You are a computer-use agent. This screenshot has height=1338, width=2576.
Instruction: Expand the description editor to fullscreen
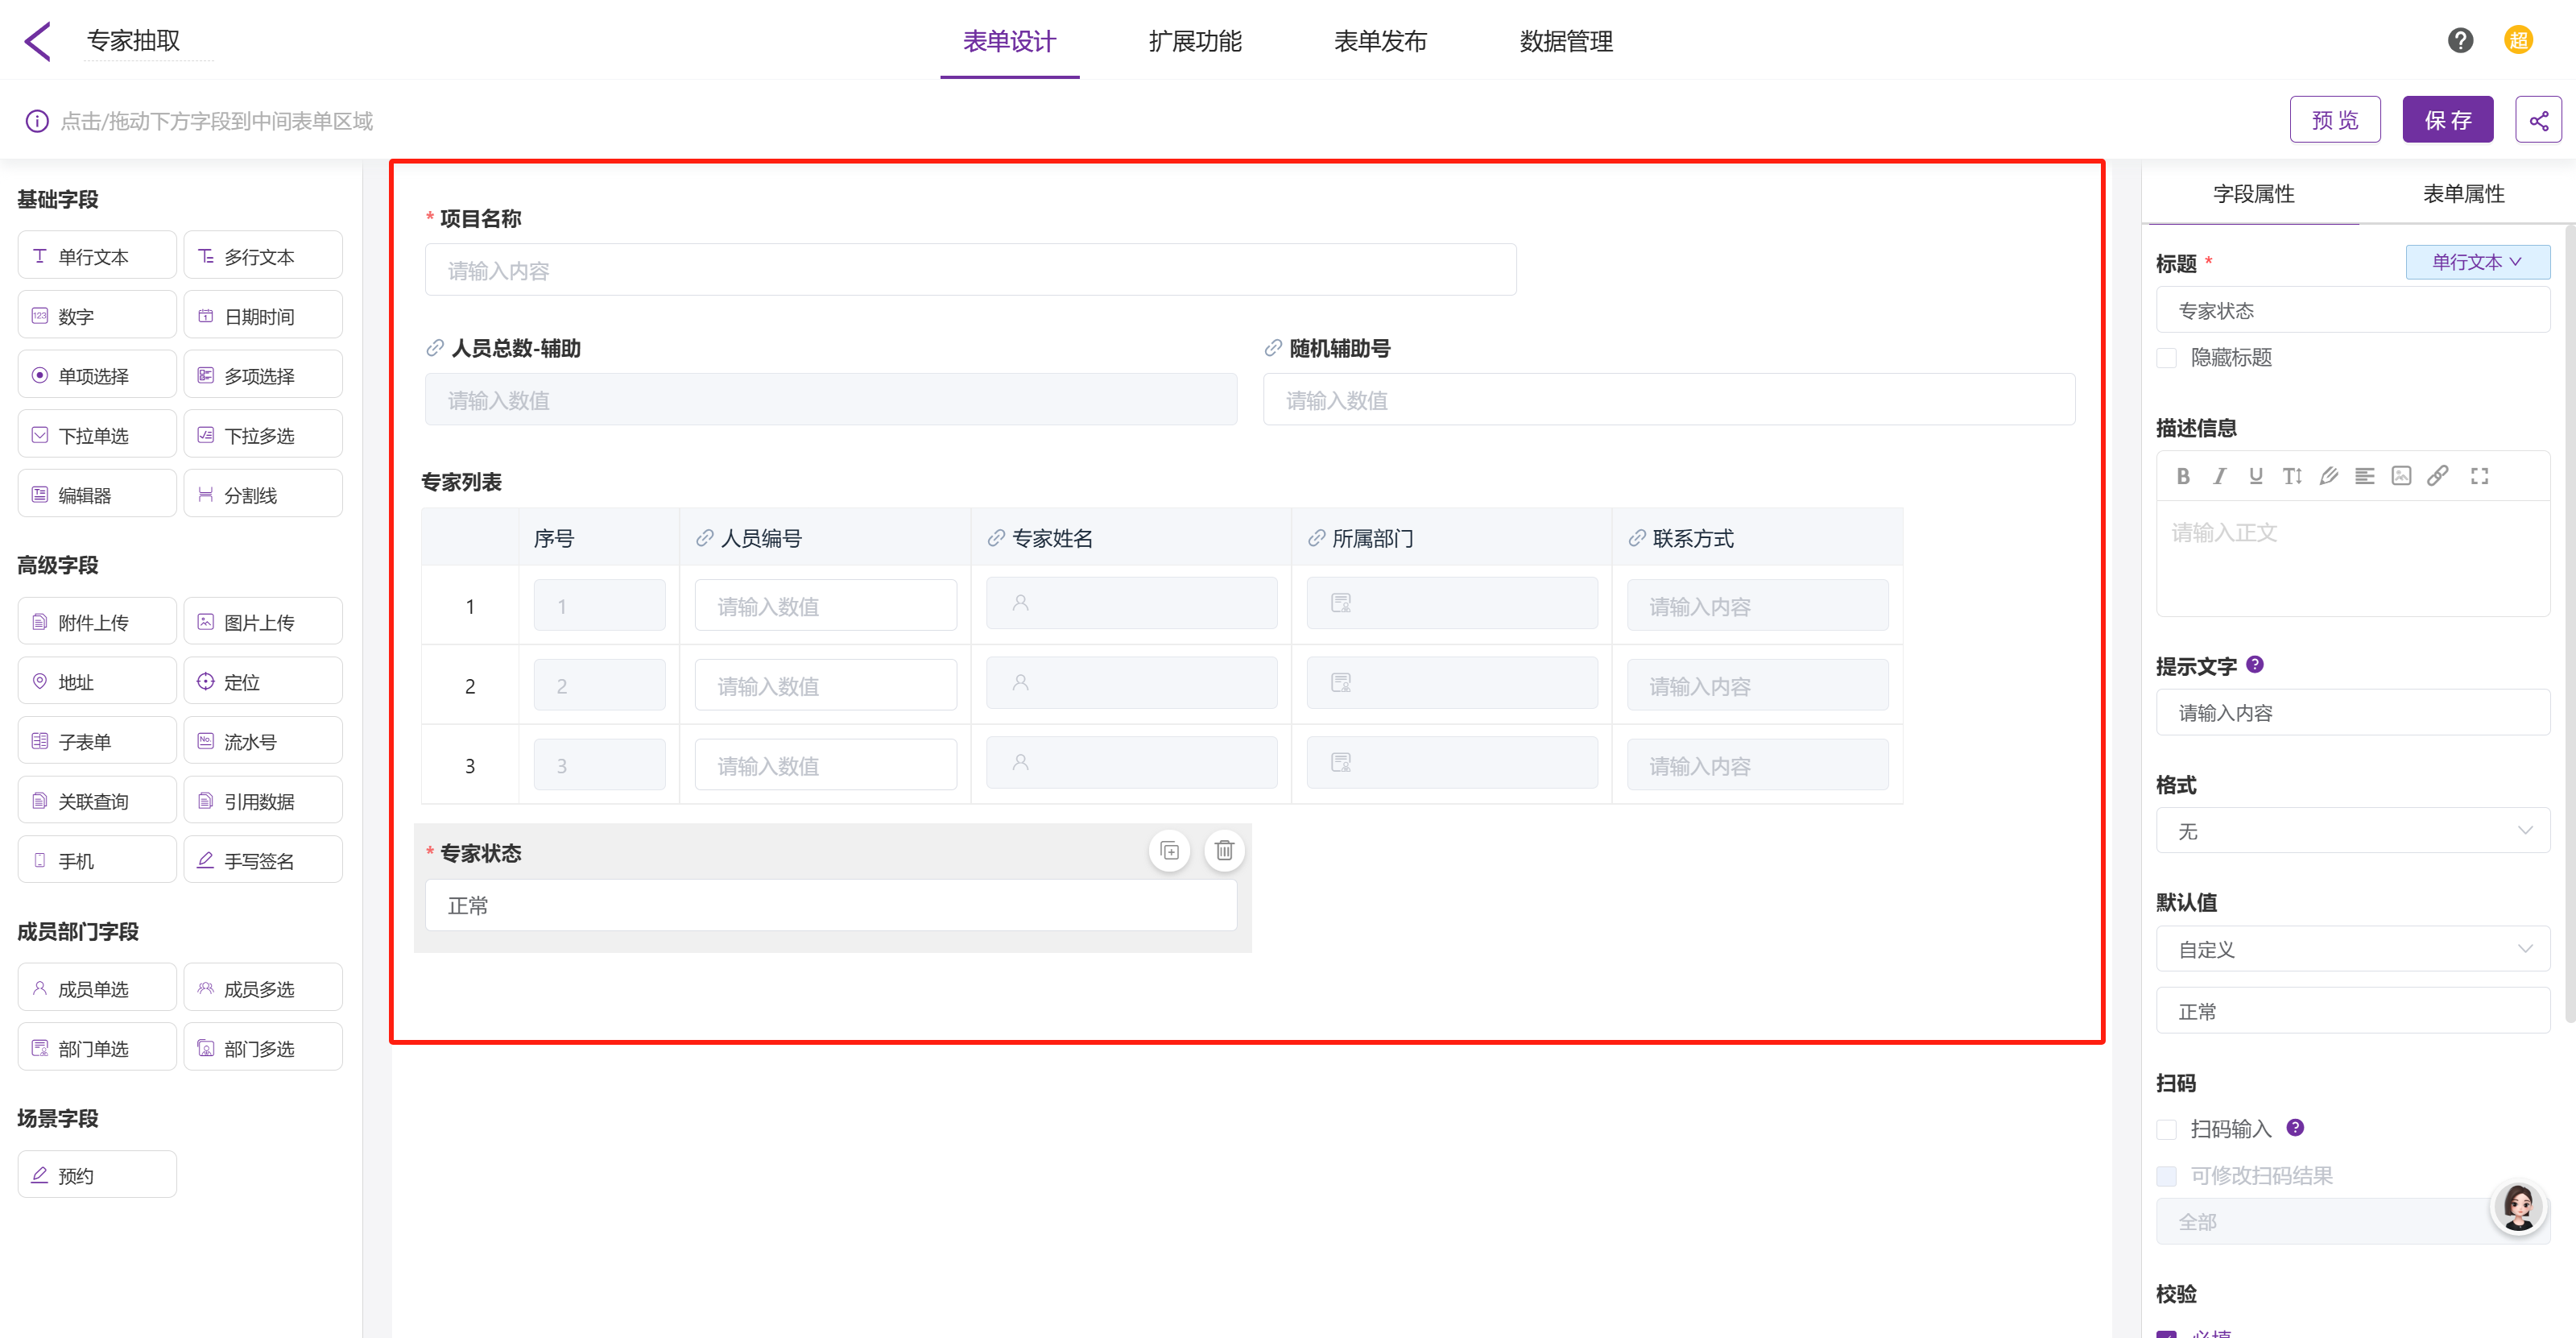[2479, 476]
